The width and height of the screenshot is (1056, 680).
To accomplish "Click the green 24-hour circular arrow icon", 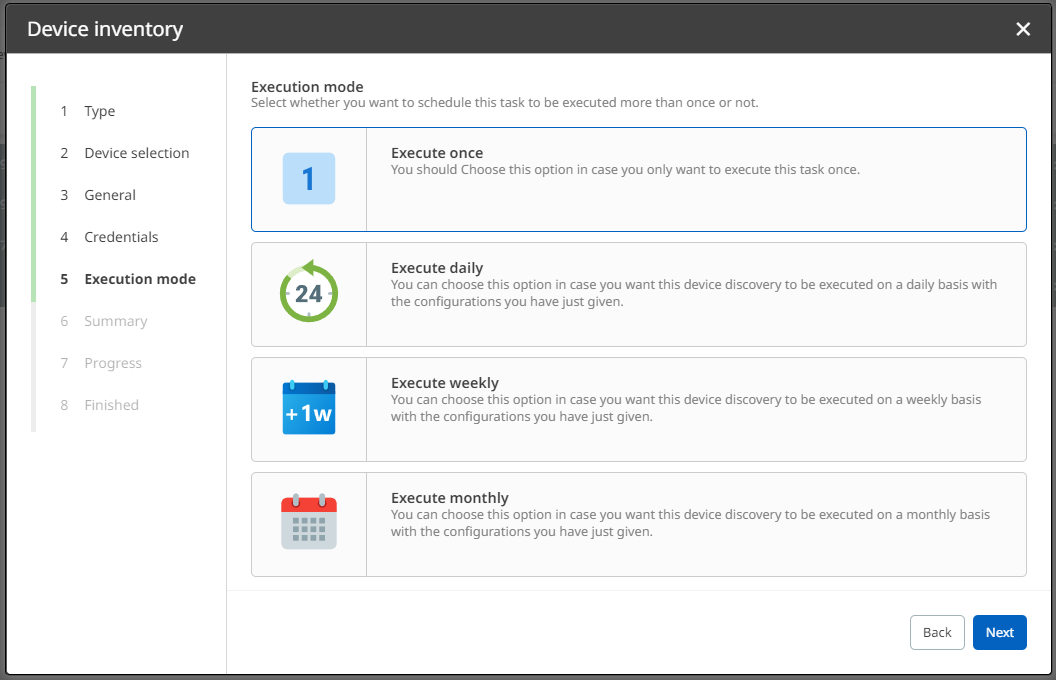I will coord(309,294).
